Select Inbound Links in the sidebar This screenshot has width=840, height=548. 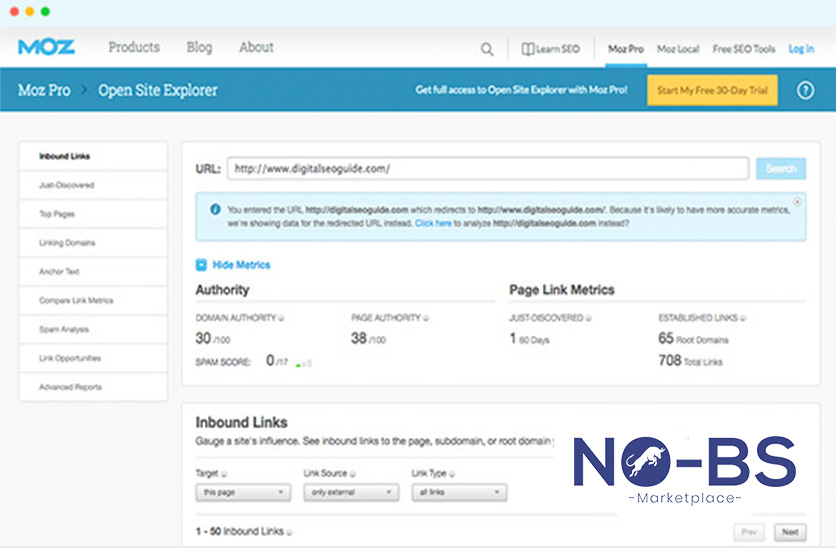point(93,156)
